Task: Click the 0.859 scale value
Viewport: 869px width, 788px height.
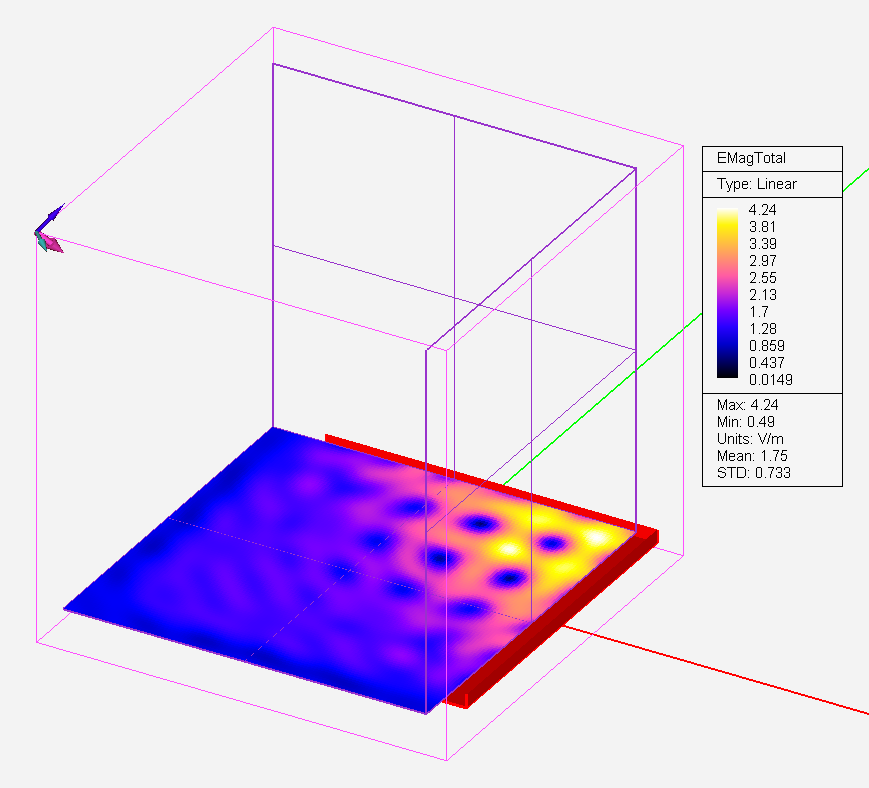Action: click(766, 346)
